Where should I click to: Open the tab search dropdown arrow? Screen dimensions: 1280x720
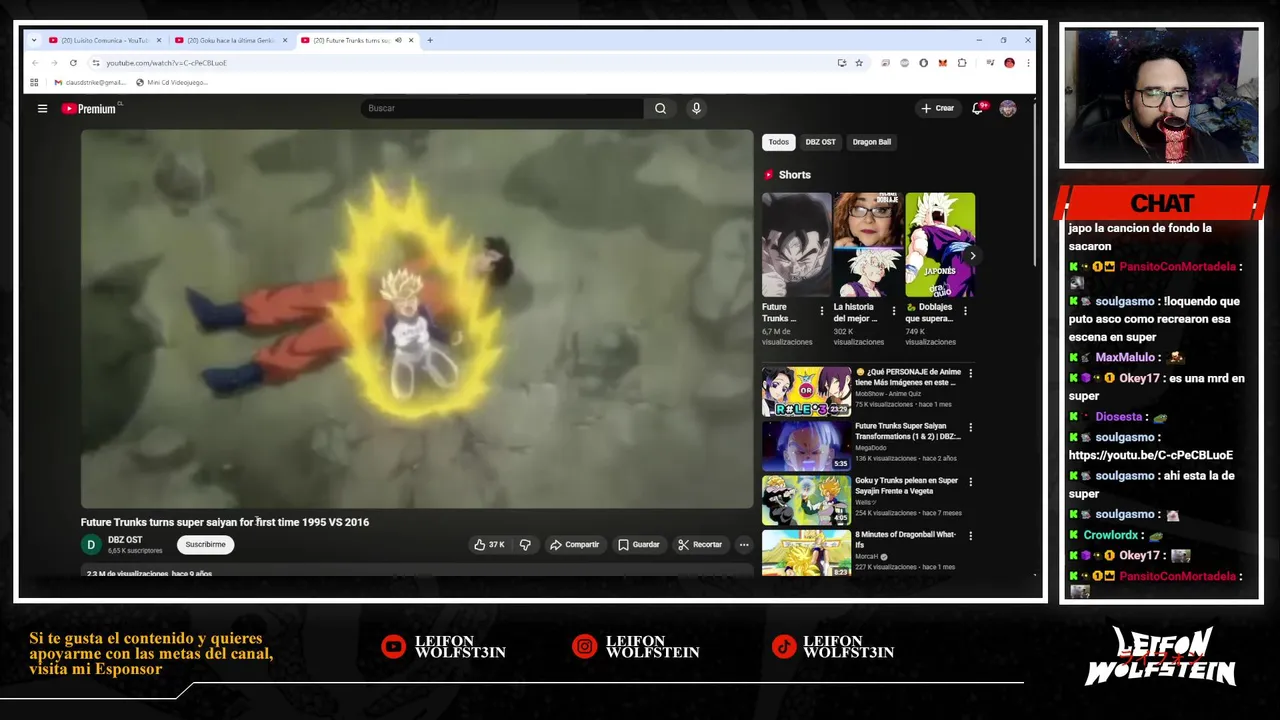click(34, 40)
